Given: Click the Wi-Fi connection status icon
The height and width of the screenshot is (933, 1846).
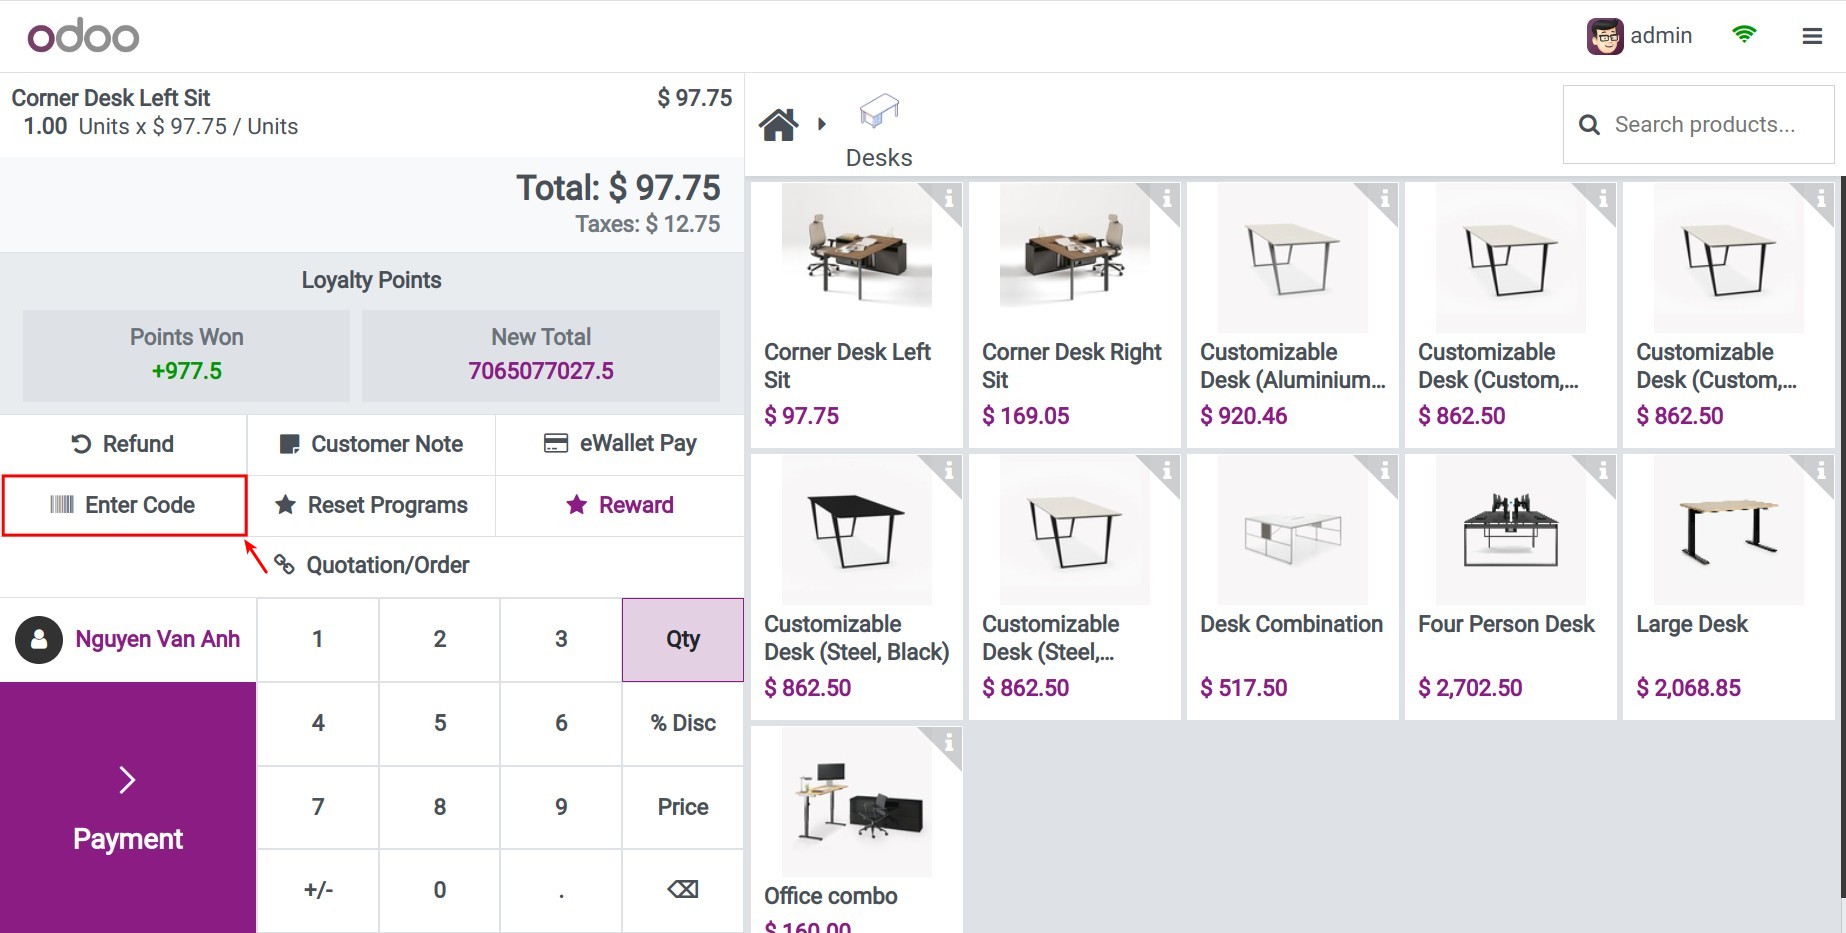Looking at the screenshot, I should click(1744, 34).
